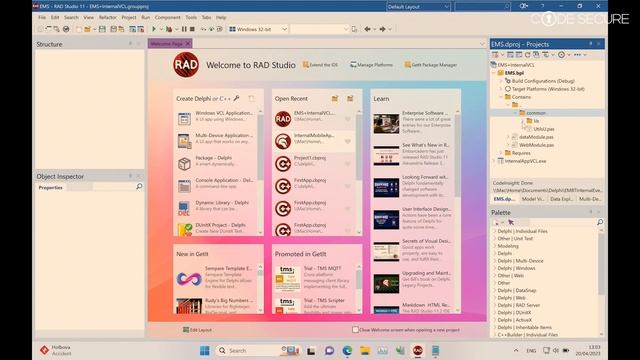The height and width of the screenshot is (360, 640).
Task: Expand Delphi | RAD Server palette category
Action: [495, 305]
